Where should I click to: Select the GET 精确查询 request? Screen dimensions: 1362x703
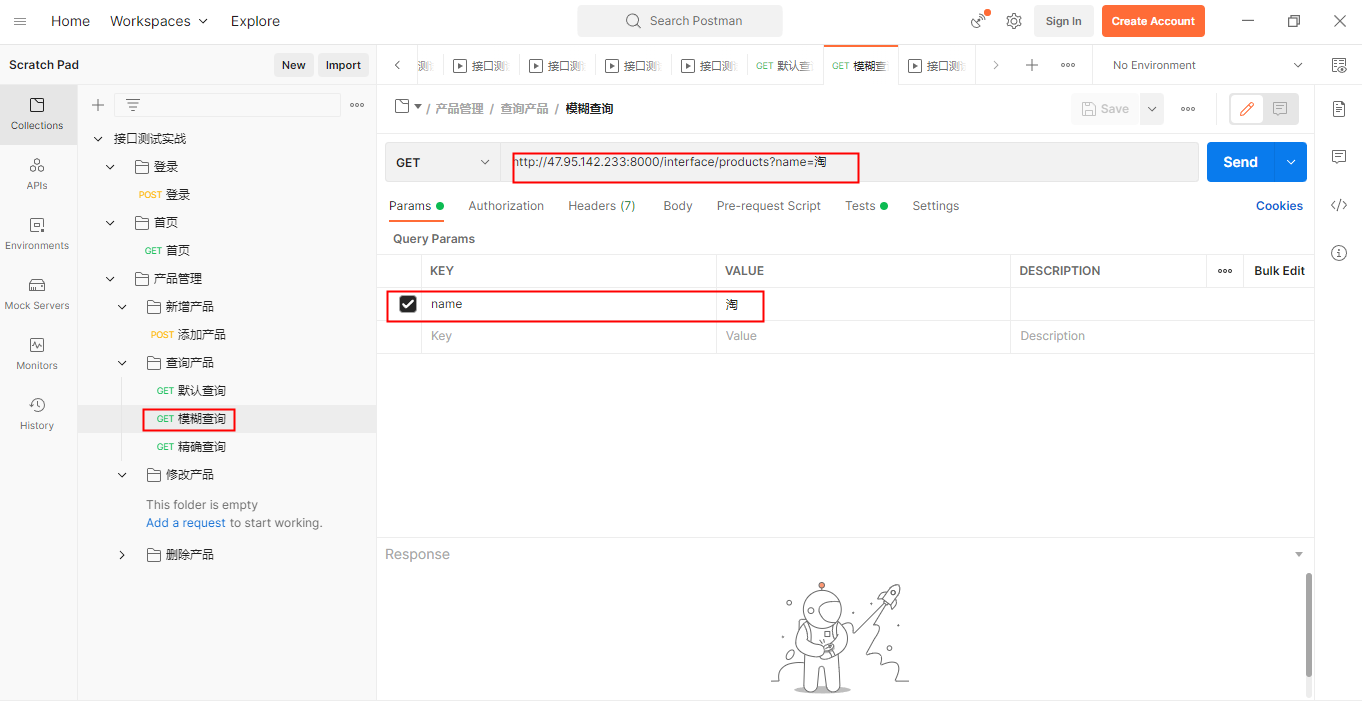[192, 447]
